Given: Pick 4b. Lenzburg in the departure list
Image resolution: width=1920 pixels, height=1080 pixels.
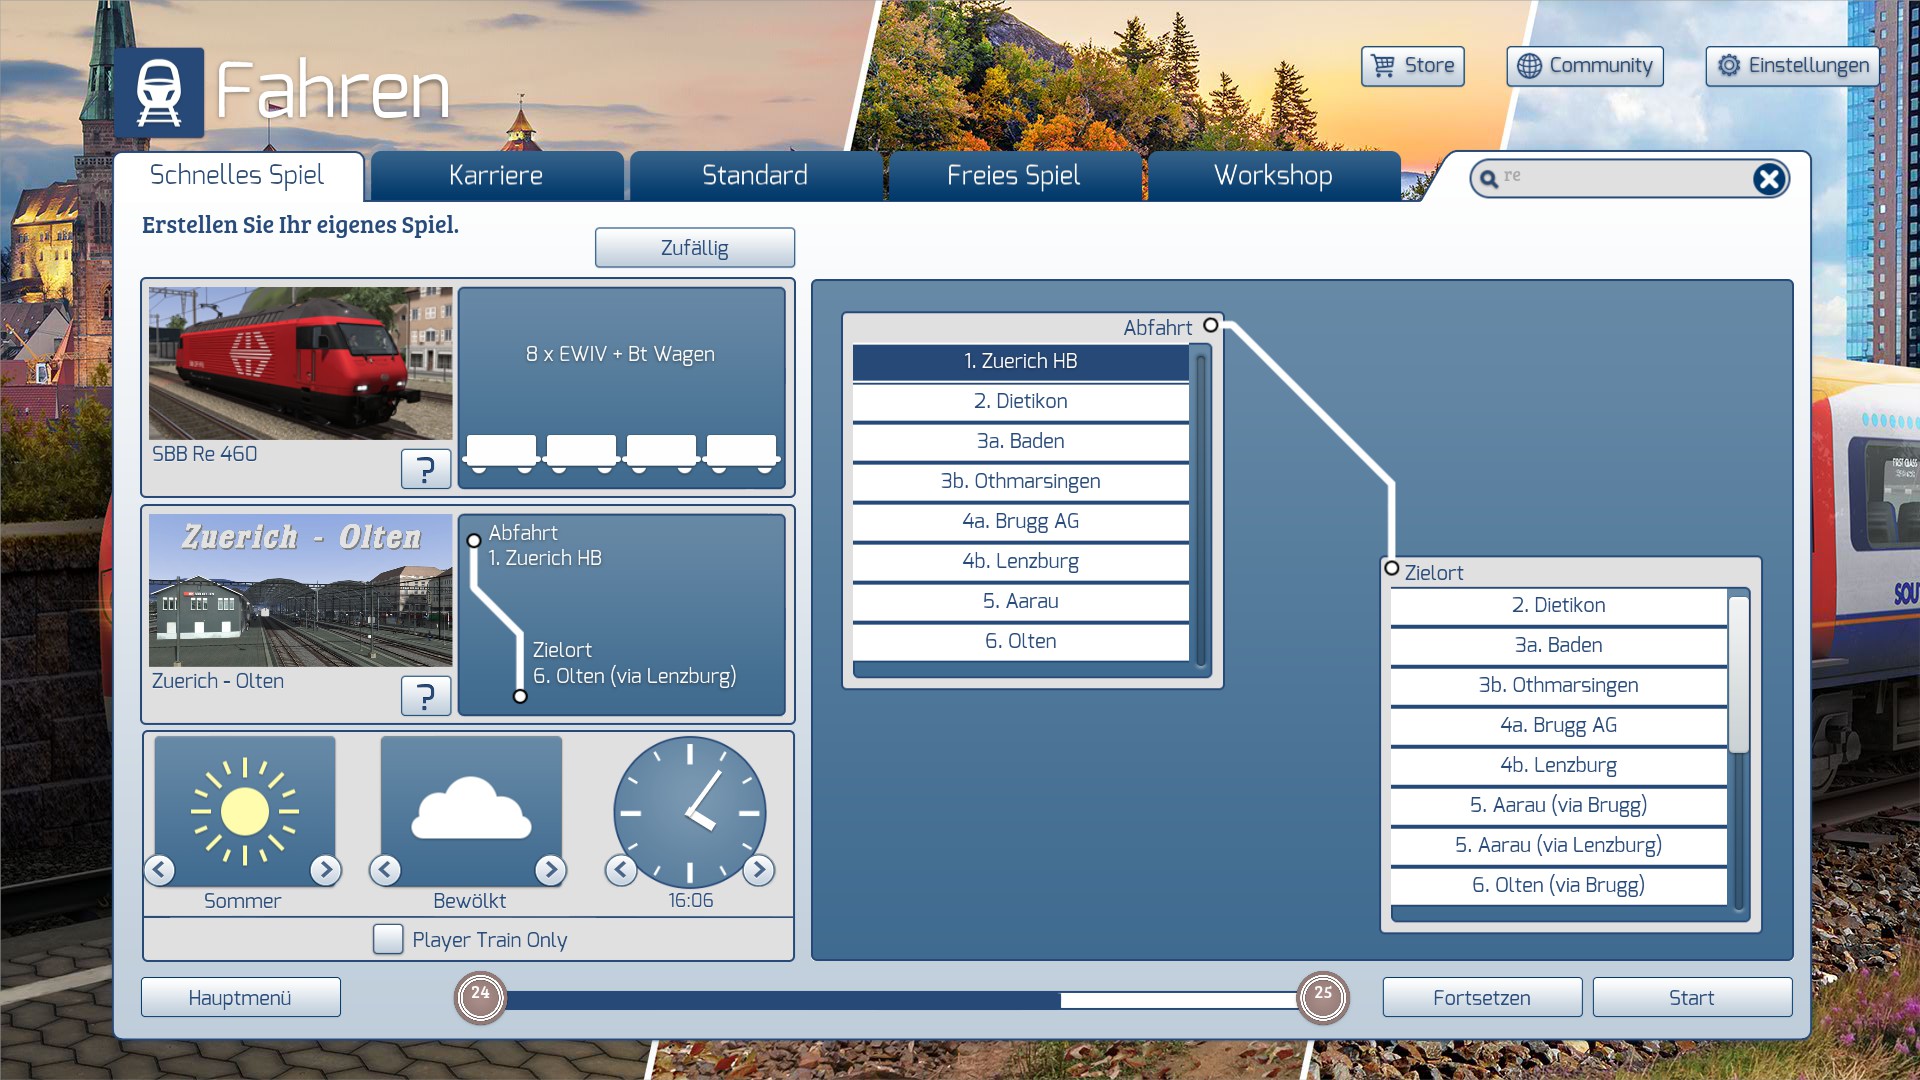Looking at the screenshot, I should (1020, 561).
